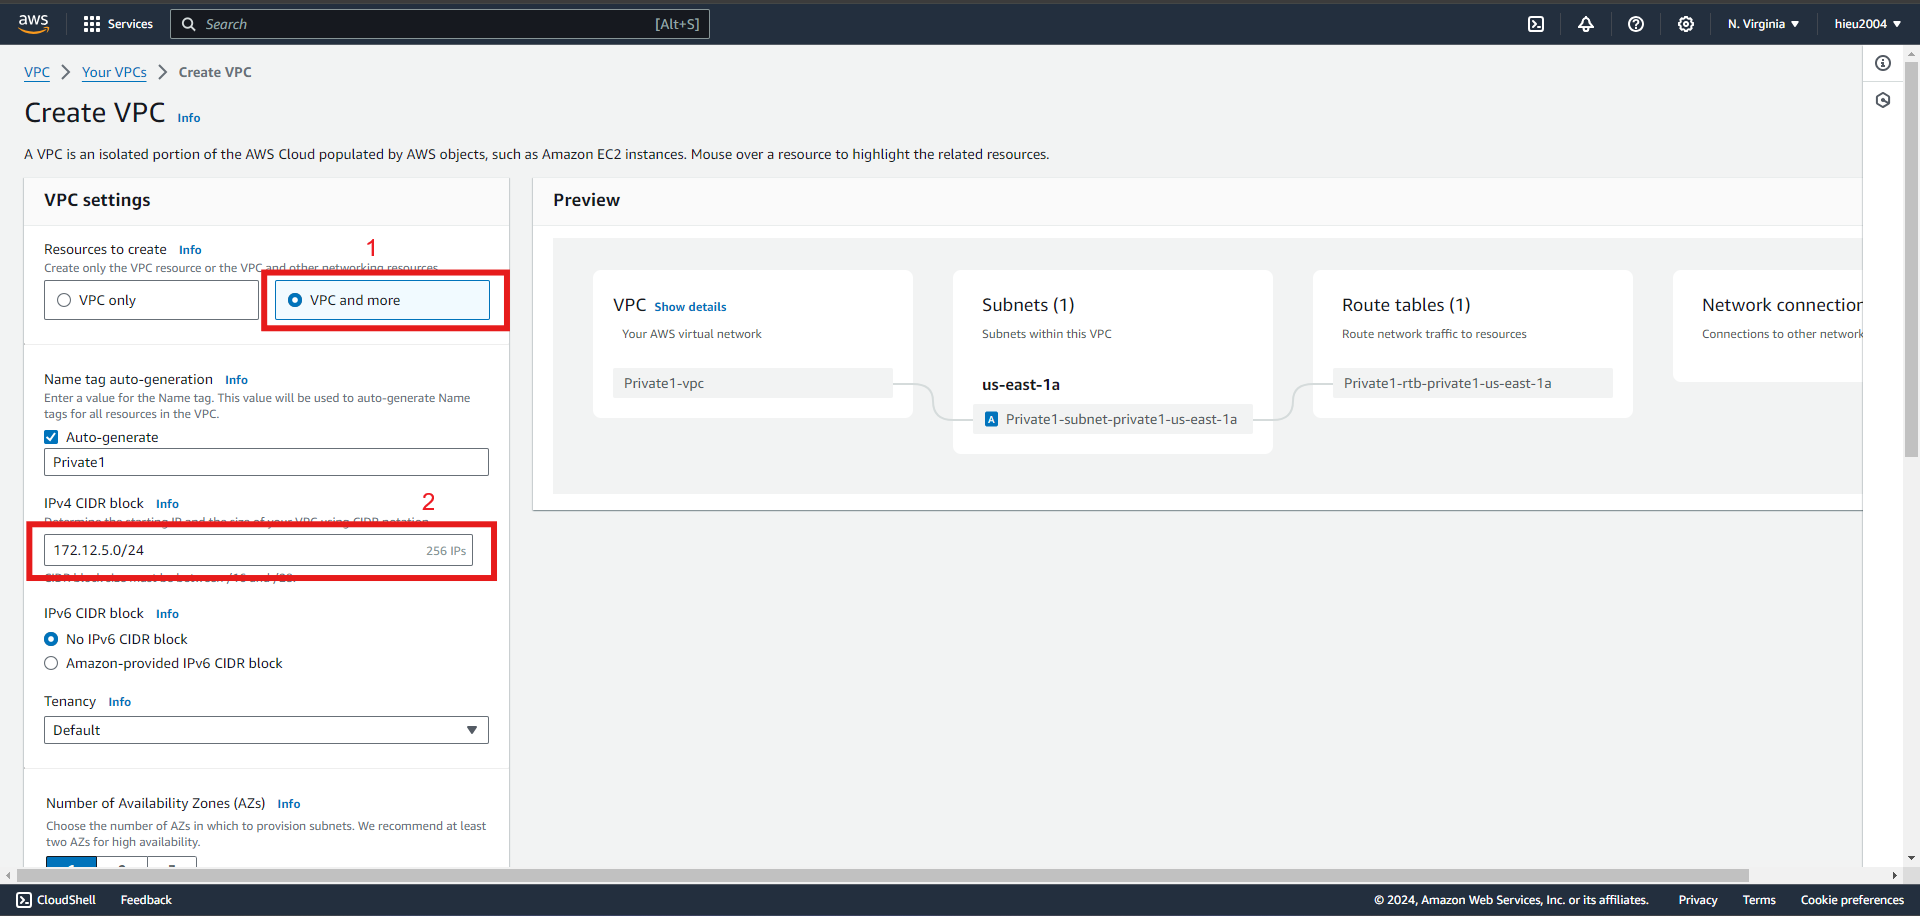Go to Your VPCs breadcrumb
The width and height of the screenshot is (1920, 916).
tap(114, 72)
